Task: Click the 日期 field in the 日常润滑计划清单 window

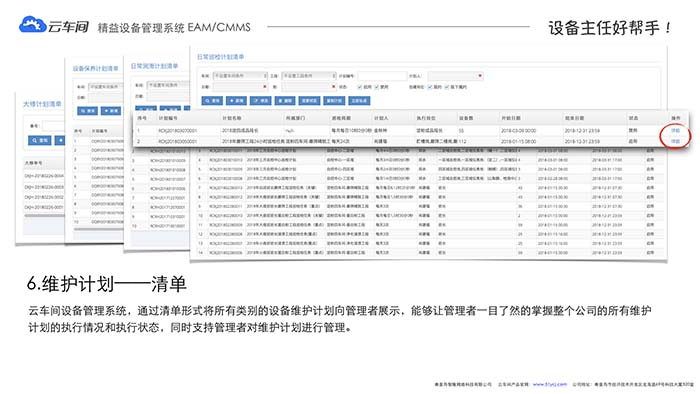Action: click(169, 96)
